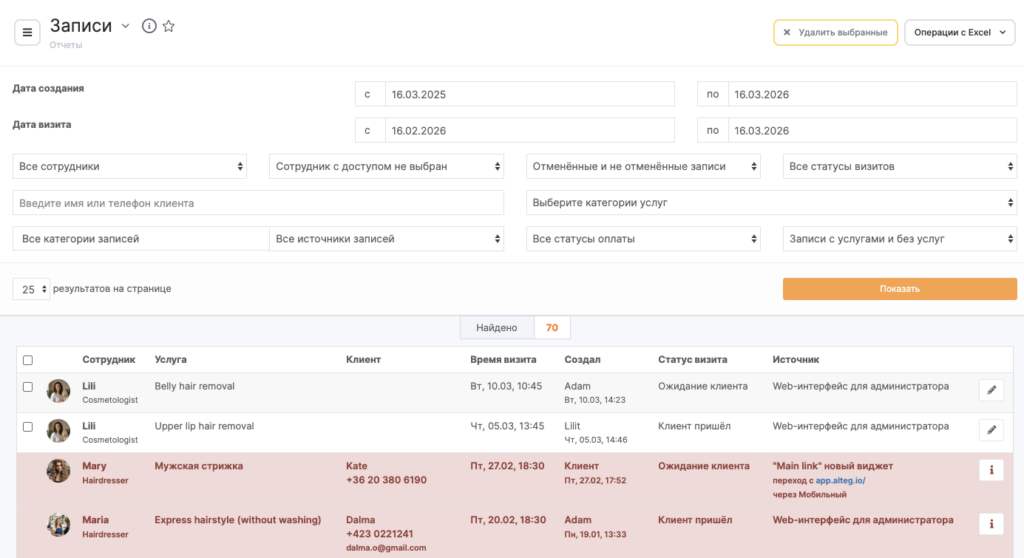The image size is (1024, 558).
Task: Click the info circle icon beside title
Action: tap(149, 27)
